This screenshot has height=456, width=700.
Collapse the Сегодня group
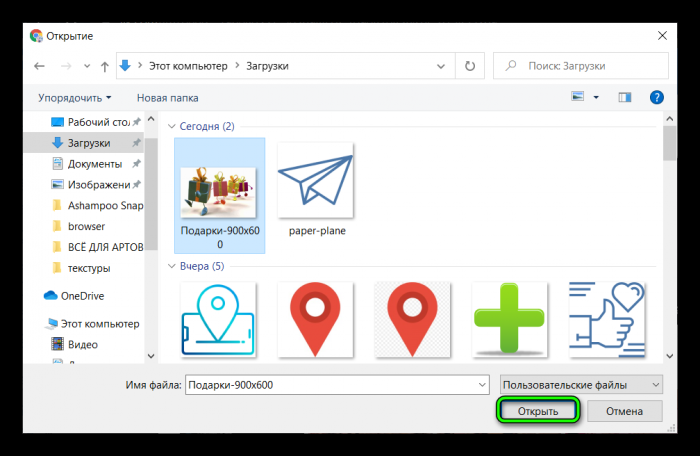pos(172,126)
